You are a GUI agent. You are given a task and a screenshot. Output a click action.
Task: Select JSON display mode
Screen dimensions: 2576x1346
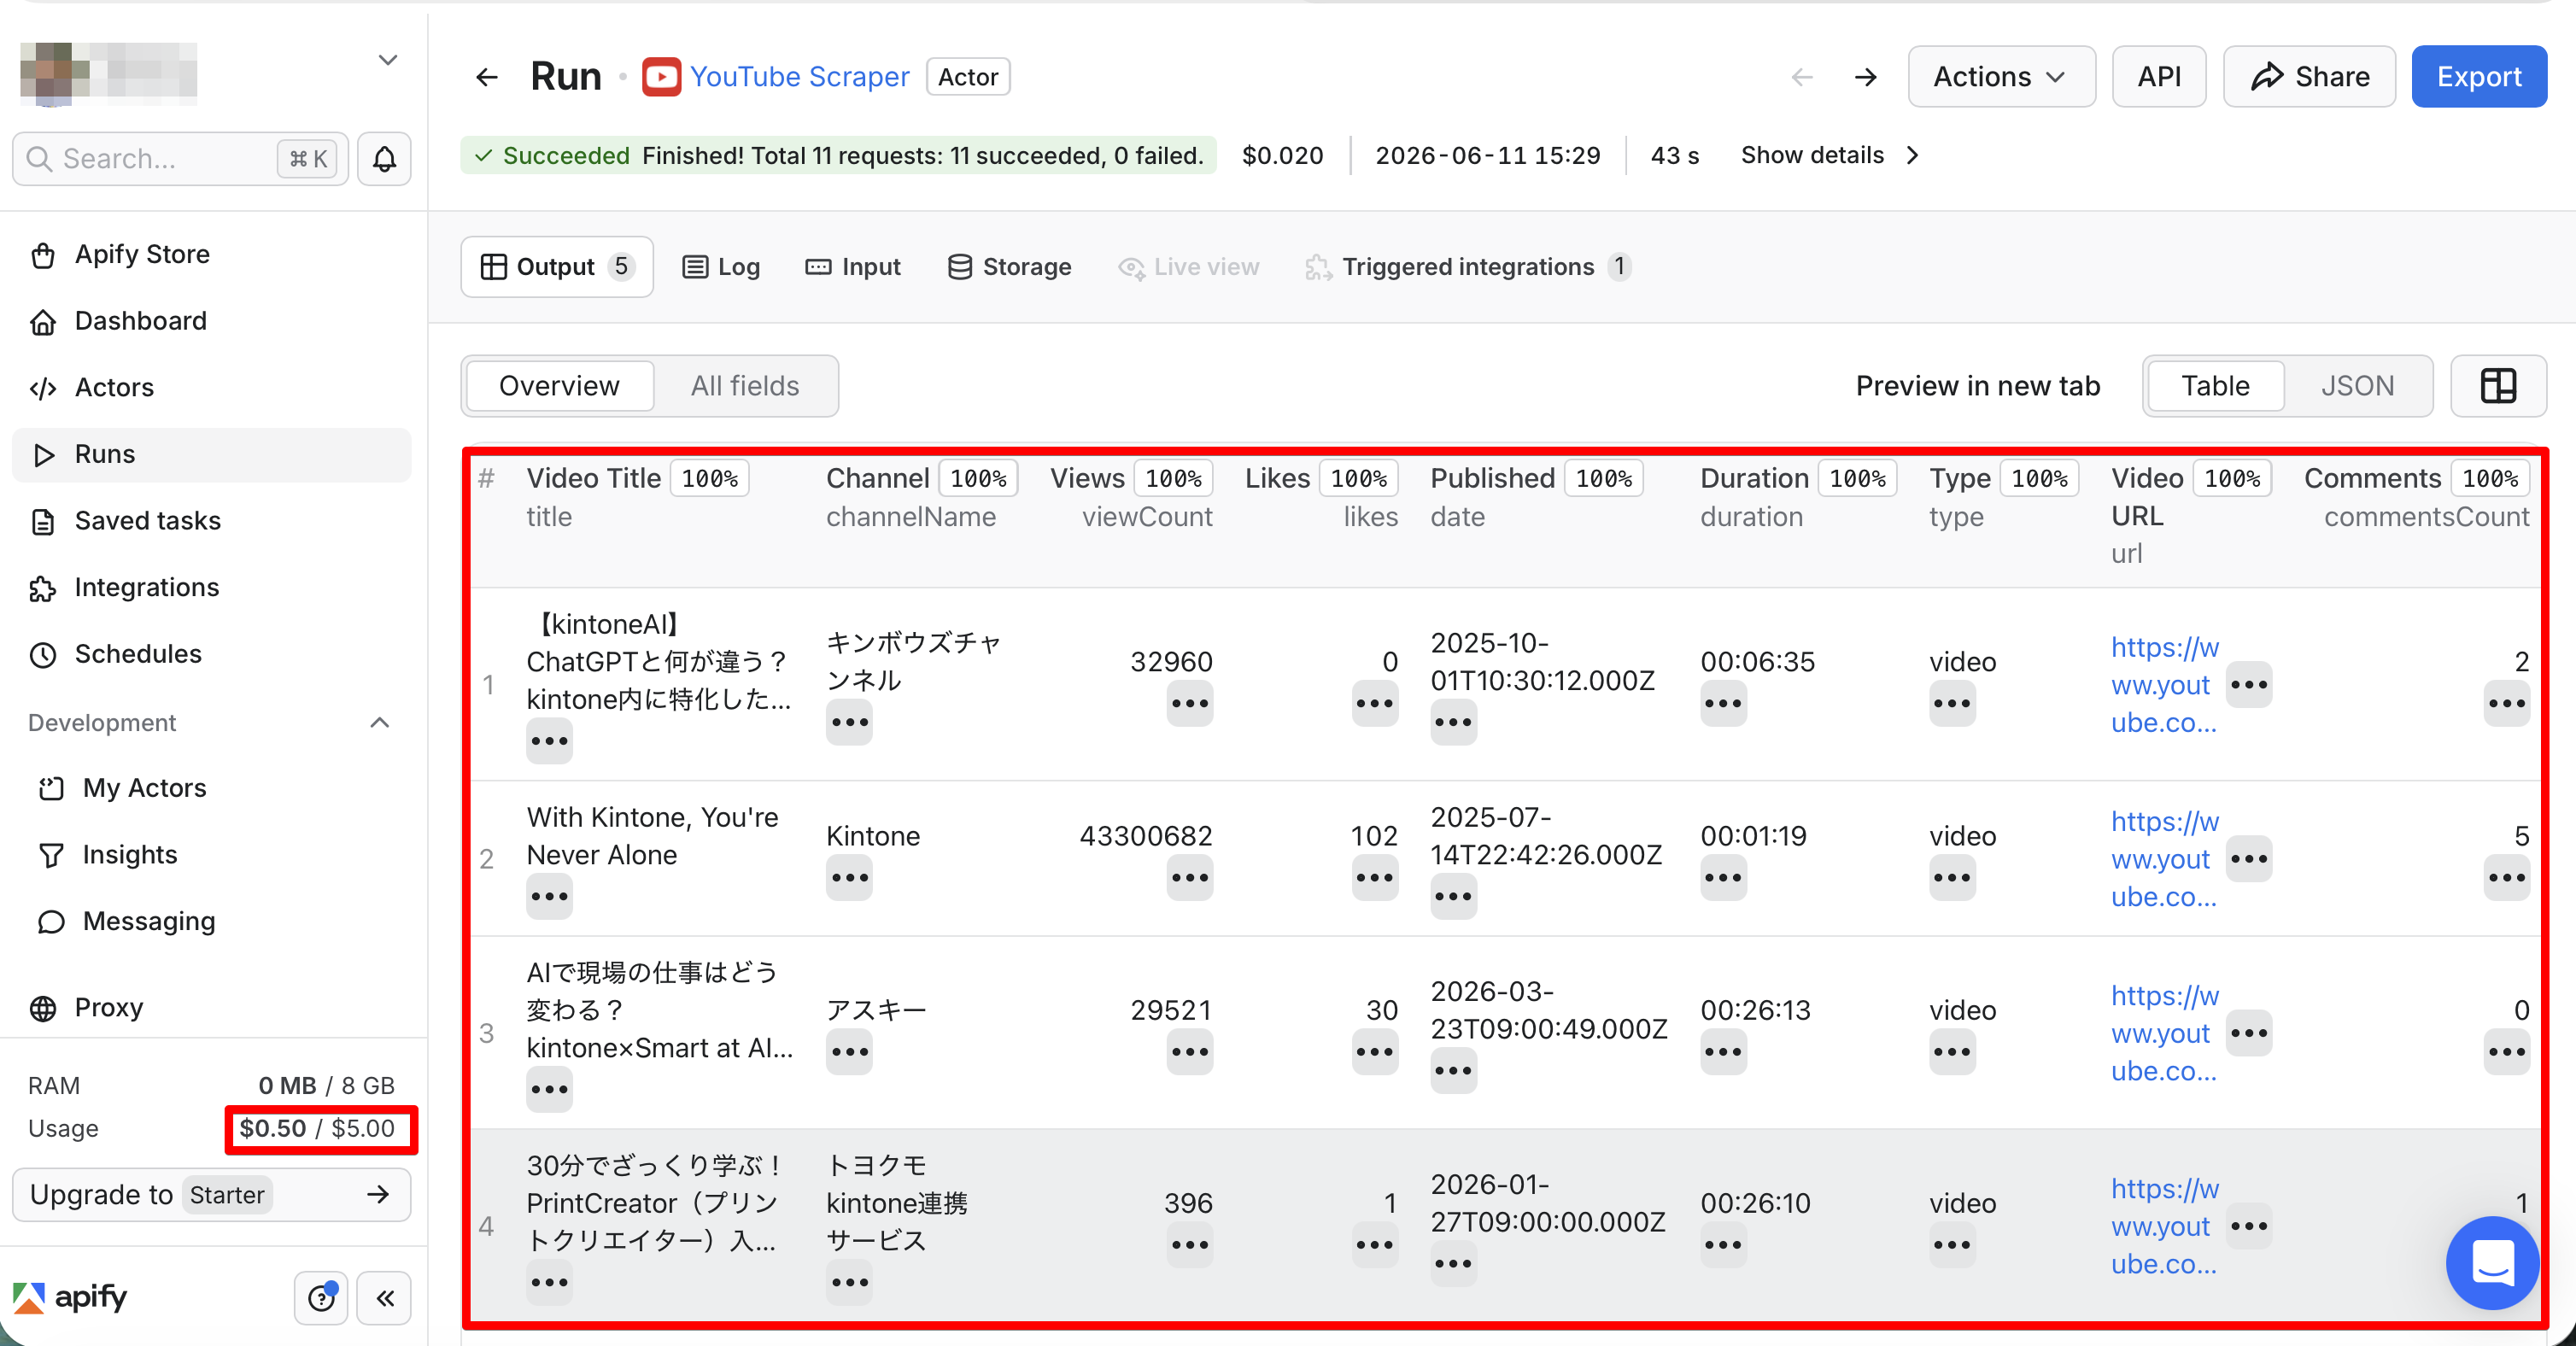click(2357, 386)
